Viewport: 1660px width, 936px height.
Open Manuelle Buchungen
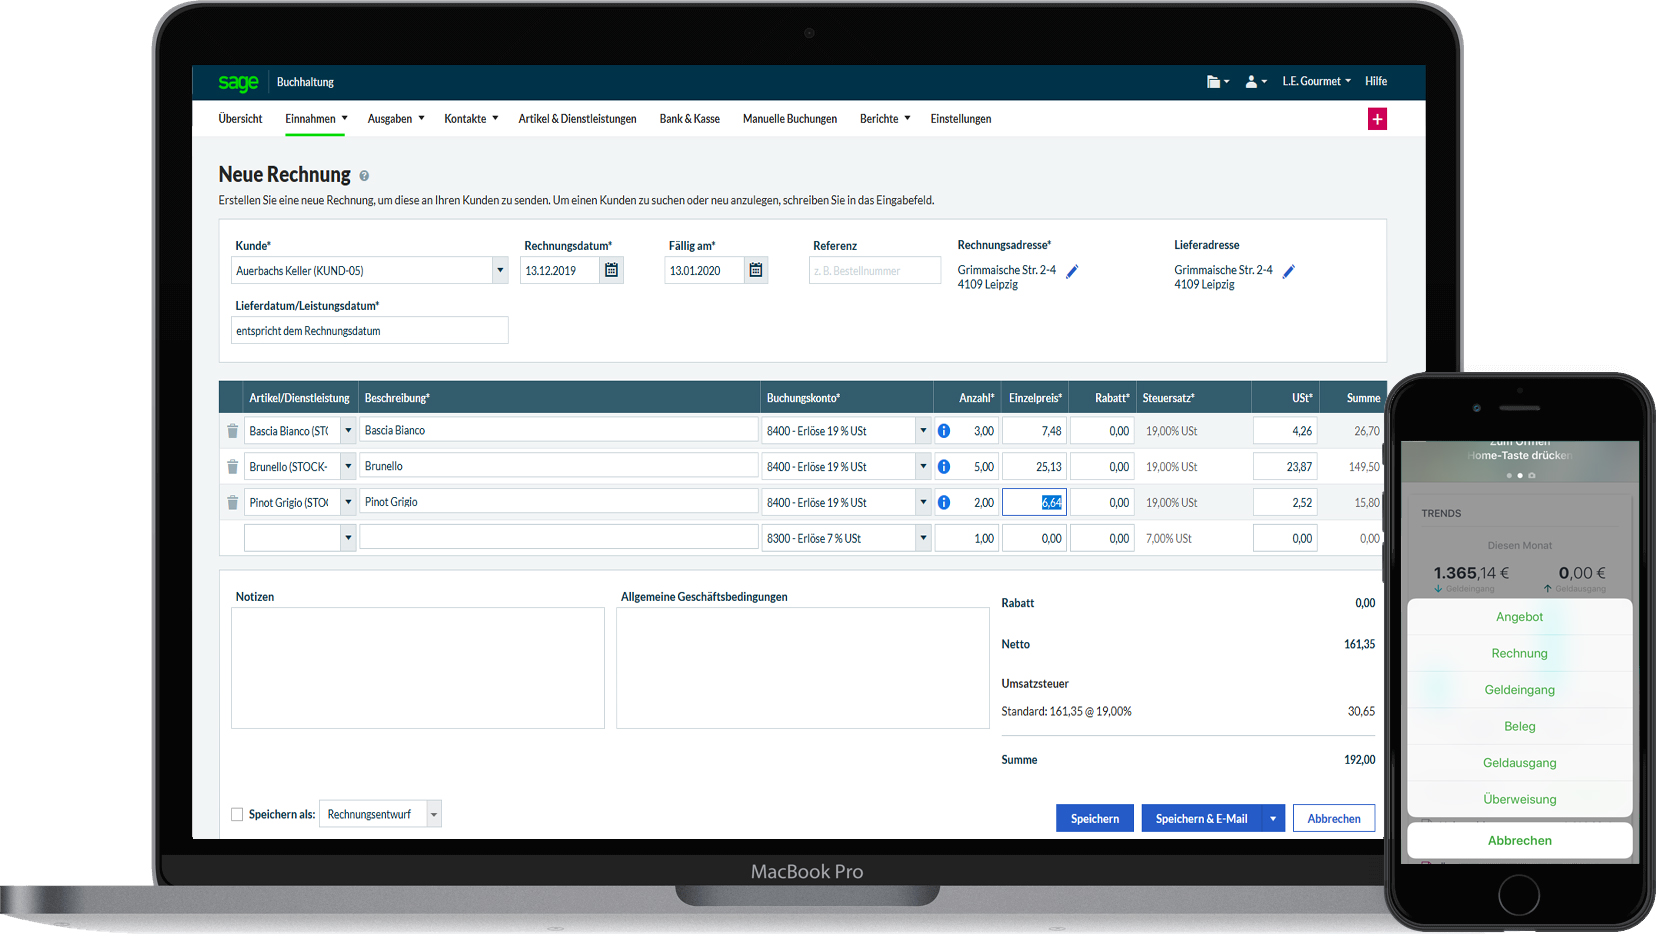click(x=790, y=119)
